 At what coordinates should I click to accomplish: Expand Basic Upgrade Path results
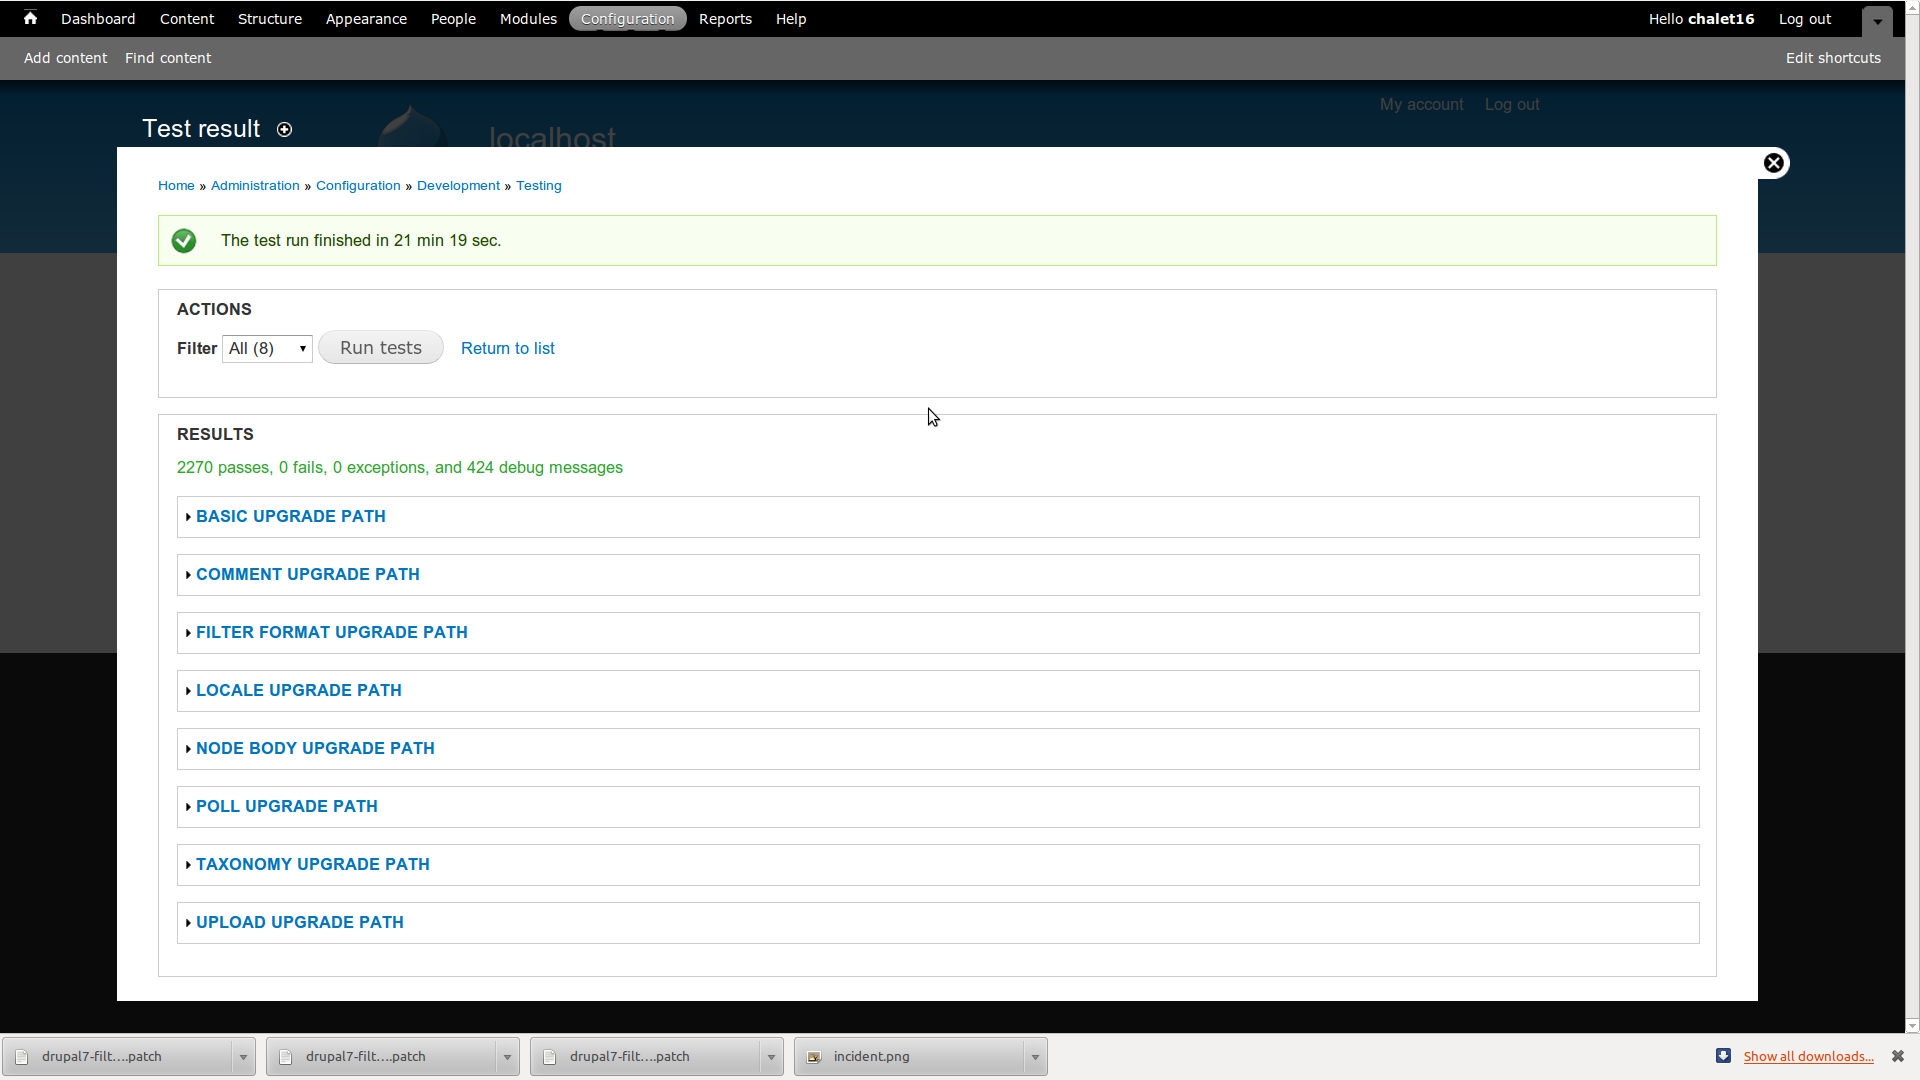tap(290, 516)
